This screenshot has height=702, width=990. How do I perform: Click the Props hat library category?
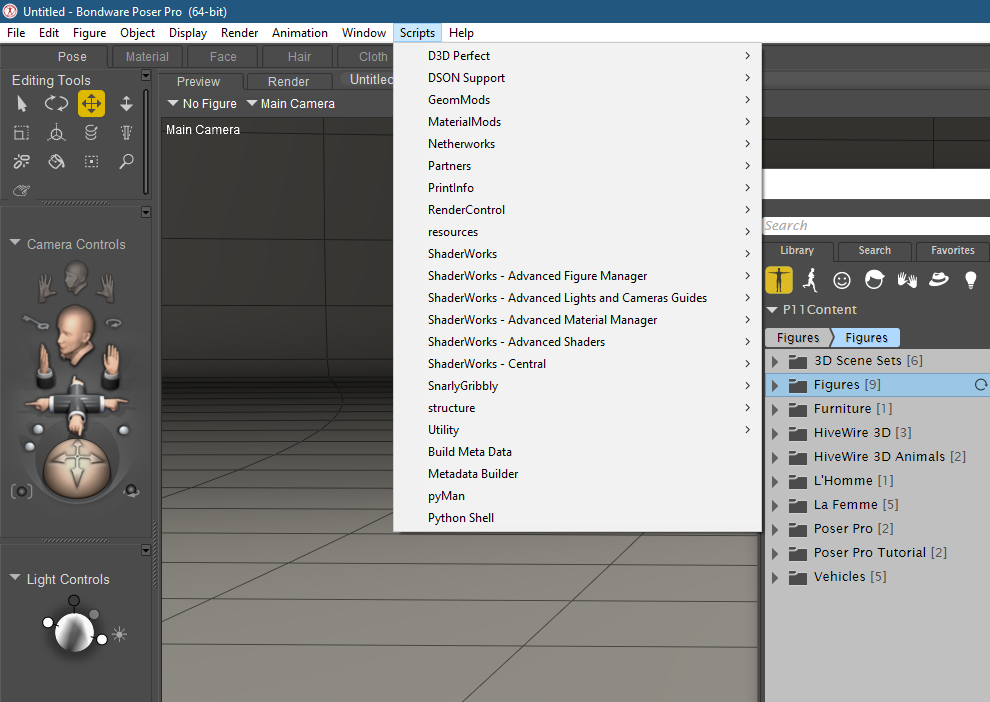point(938,280)
